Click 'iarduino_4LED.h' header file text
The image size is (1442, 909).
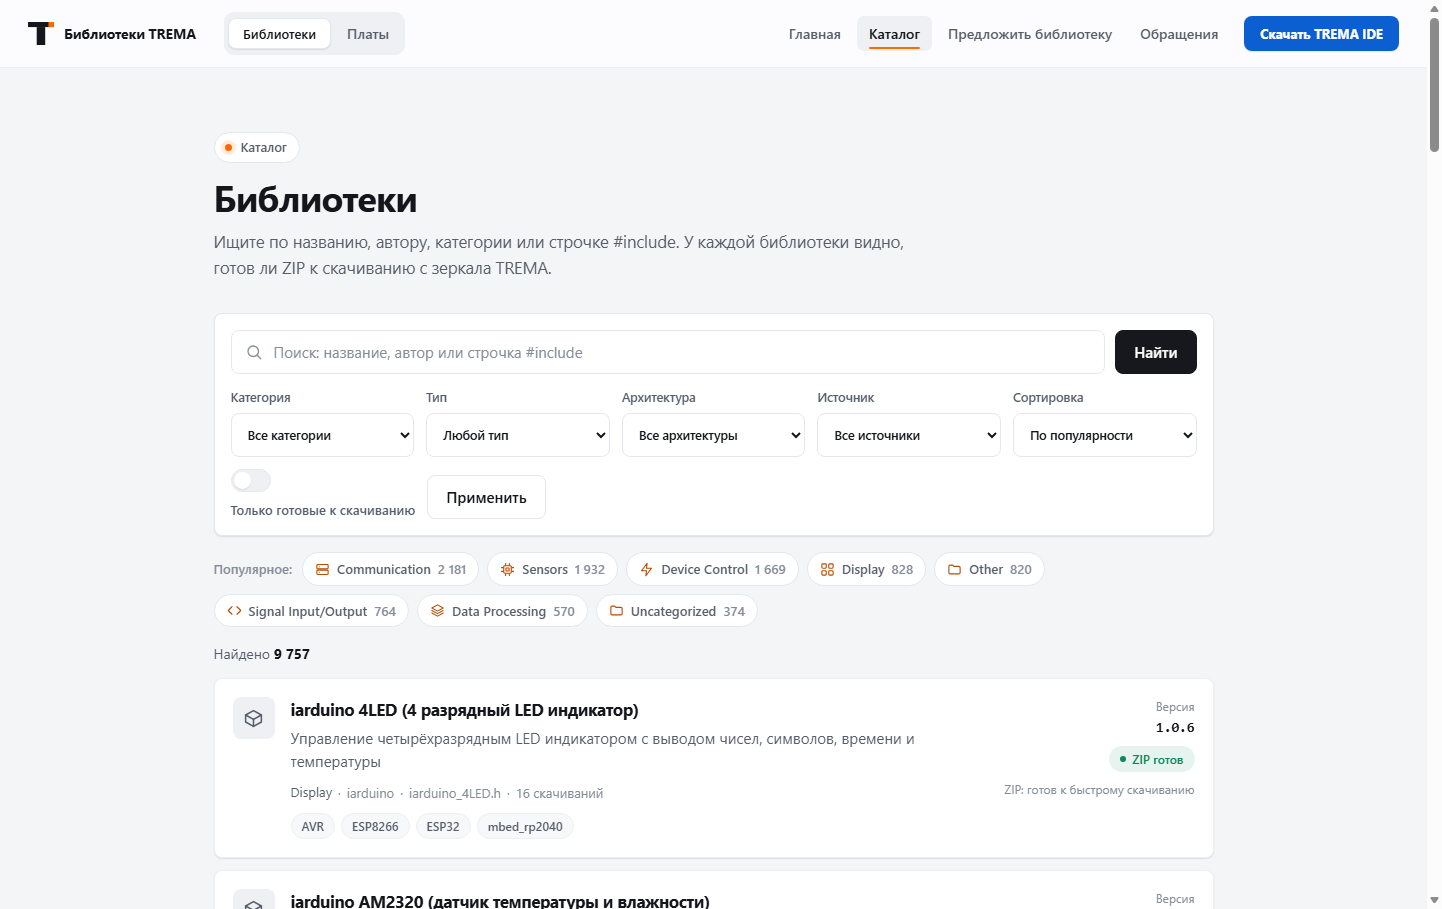coord(455,793)
